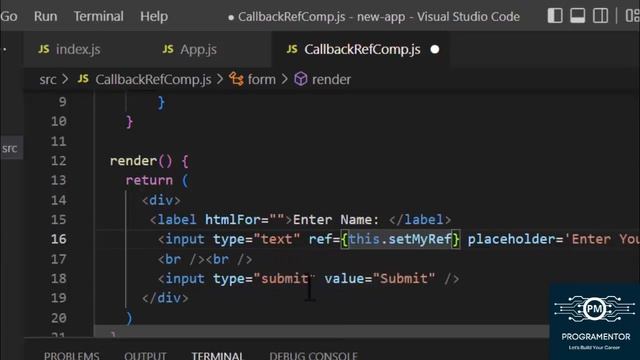Click the src breadcrumb segment
The image size is (640, 360).
point(48,80)
